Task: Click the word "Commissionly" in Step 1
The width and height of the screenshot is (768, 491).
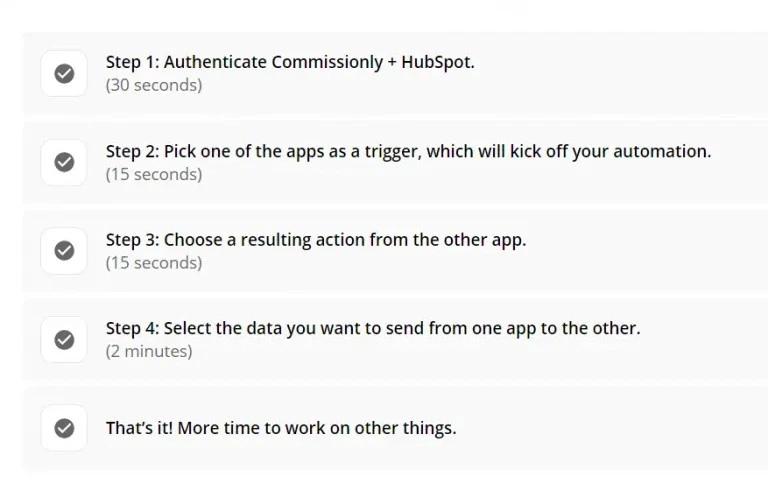Action: (327, 62)
